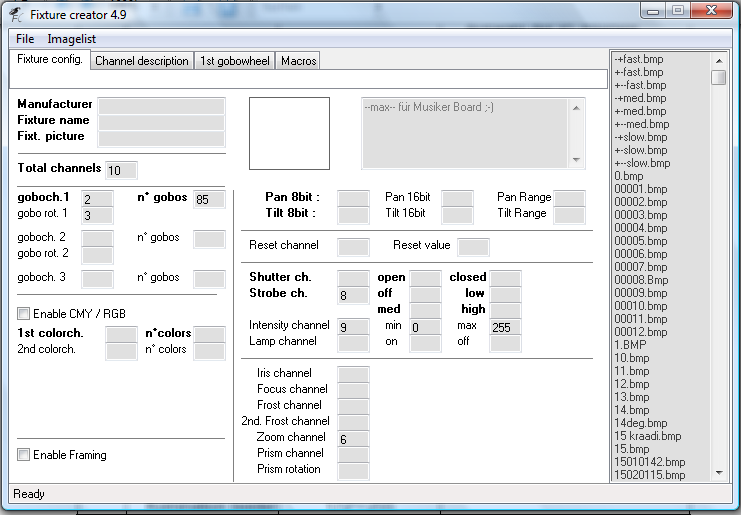Close the Fixture creator window
Viewport: 741px width, 515px height.
point(711,10)
